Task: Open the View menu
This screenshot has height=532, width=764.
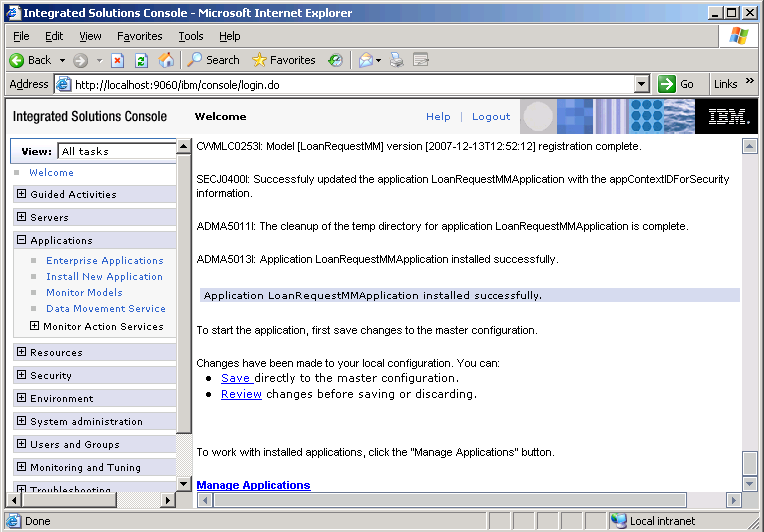Action: [x=90, y=36]
